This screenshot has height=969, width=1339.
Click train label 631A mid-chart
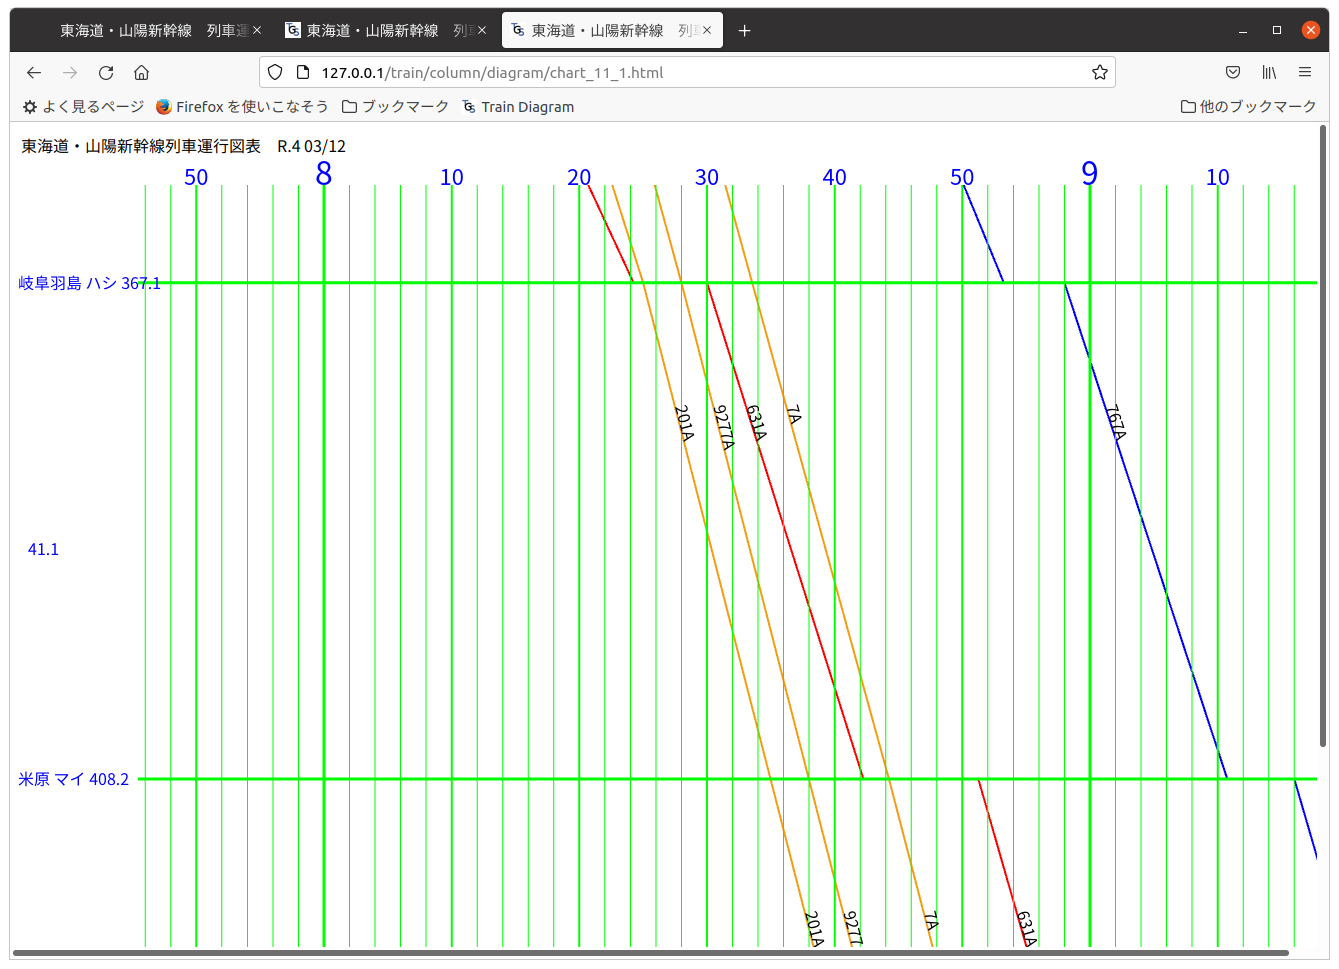(756, 423)
